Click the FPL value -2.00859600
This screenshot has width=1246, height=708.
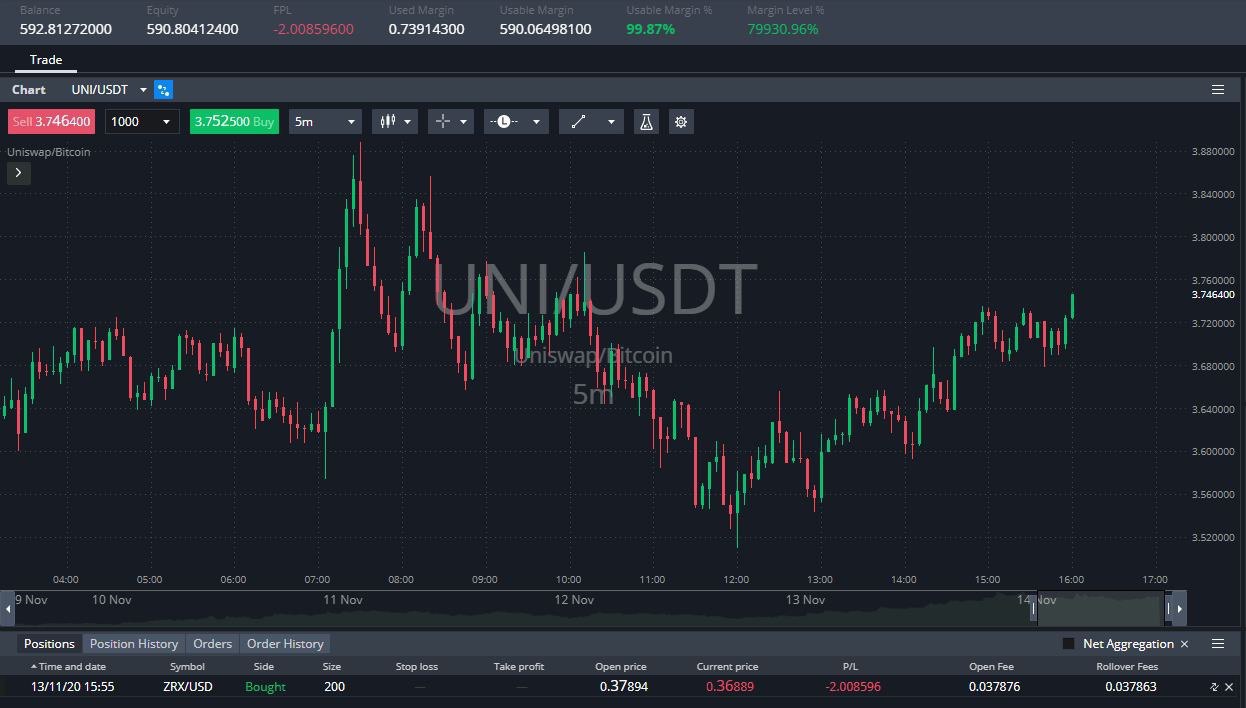(x=314, y=29)
